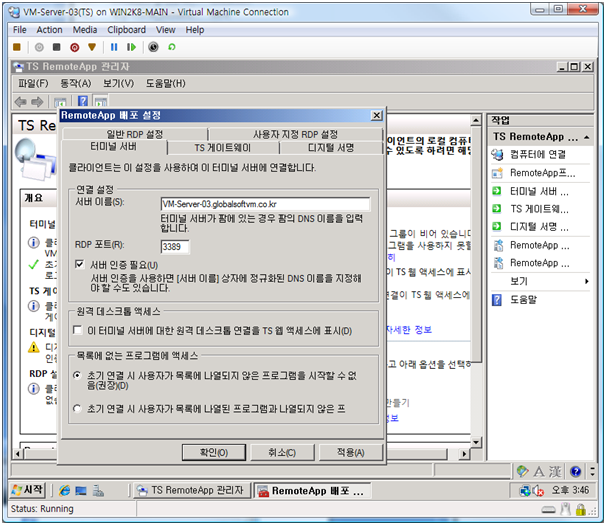Select radio: block unlisted programs (권장)

click(x=77, y=375)
